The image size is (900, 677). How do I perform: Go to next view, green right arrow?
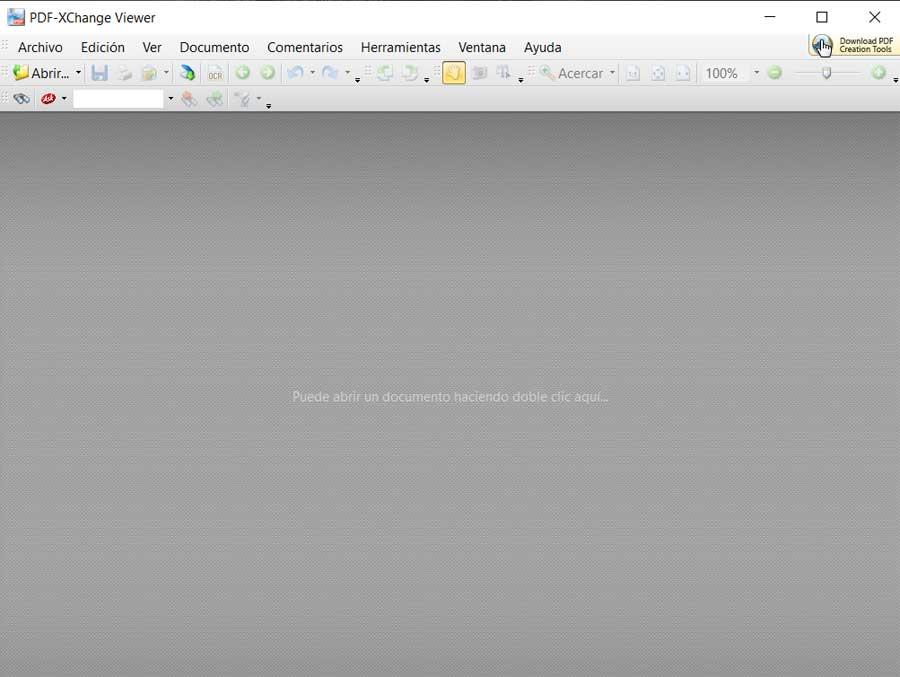click(267, 72)
